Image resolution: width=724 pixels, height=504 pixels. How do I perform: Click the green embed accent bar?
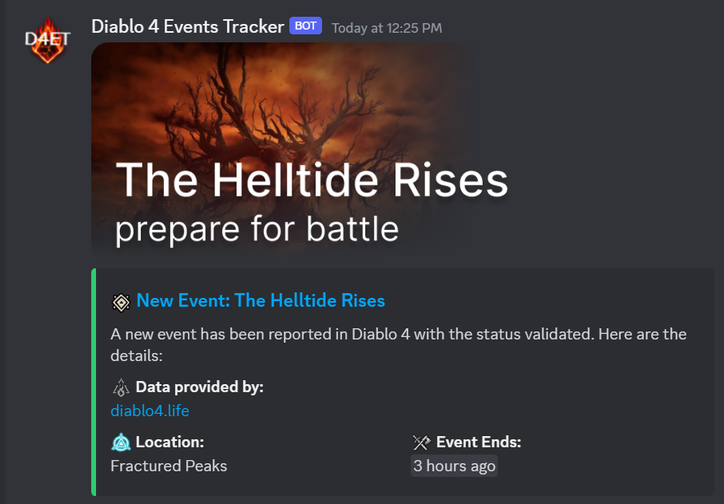coord(94,382)
